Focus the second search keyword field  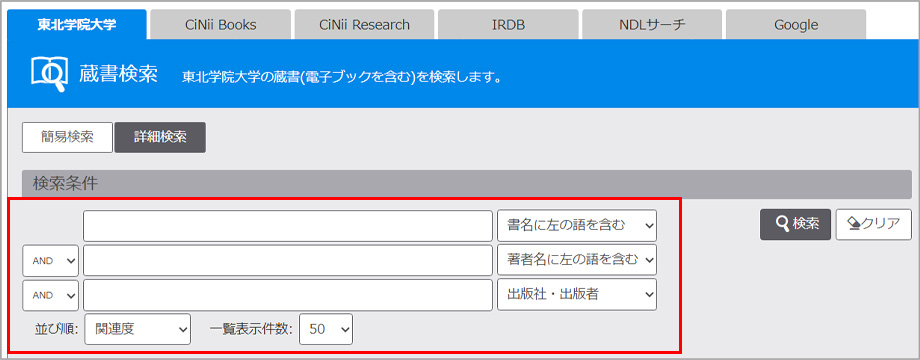point(288,260)
